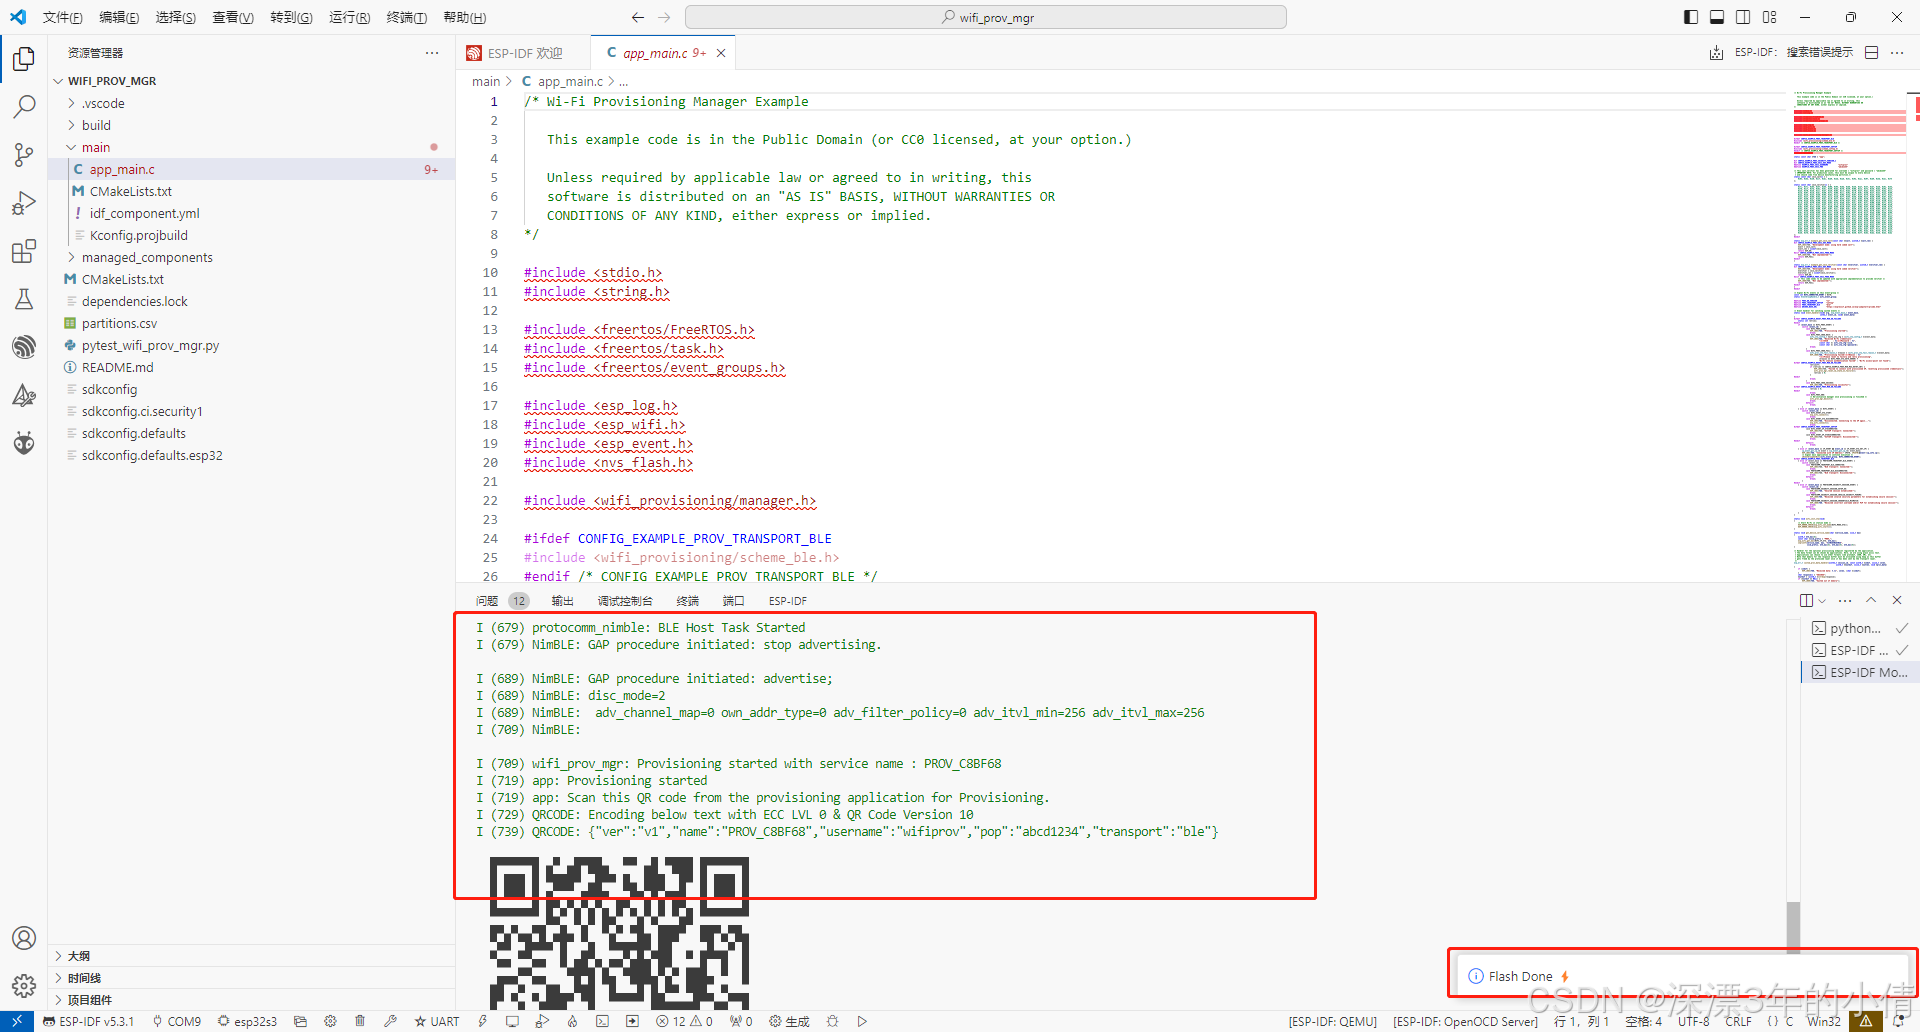Click the title bar wifi_prov_mgr search box
Viewport: 1920px width, 1032px height.
985,17
